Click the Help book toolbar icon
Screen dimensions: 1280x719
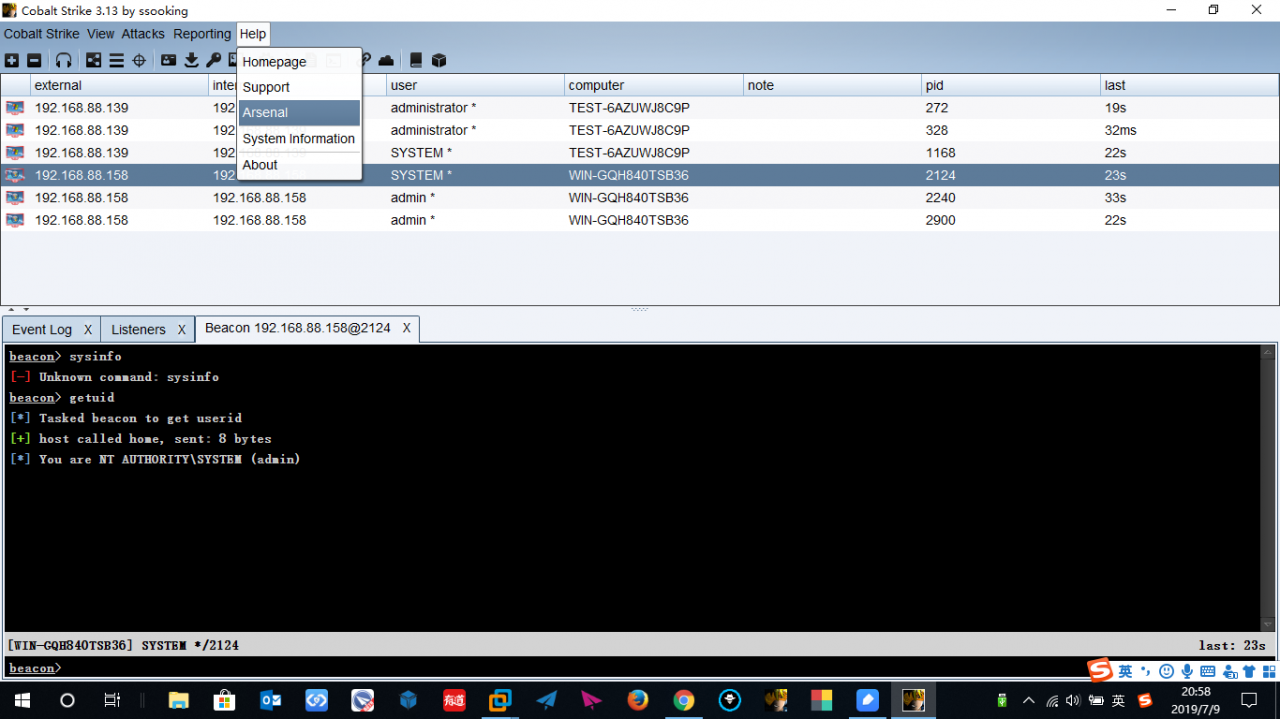[416, 60]
